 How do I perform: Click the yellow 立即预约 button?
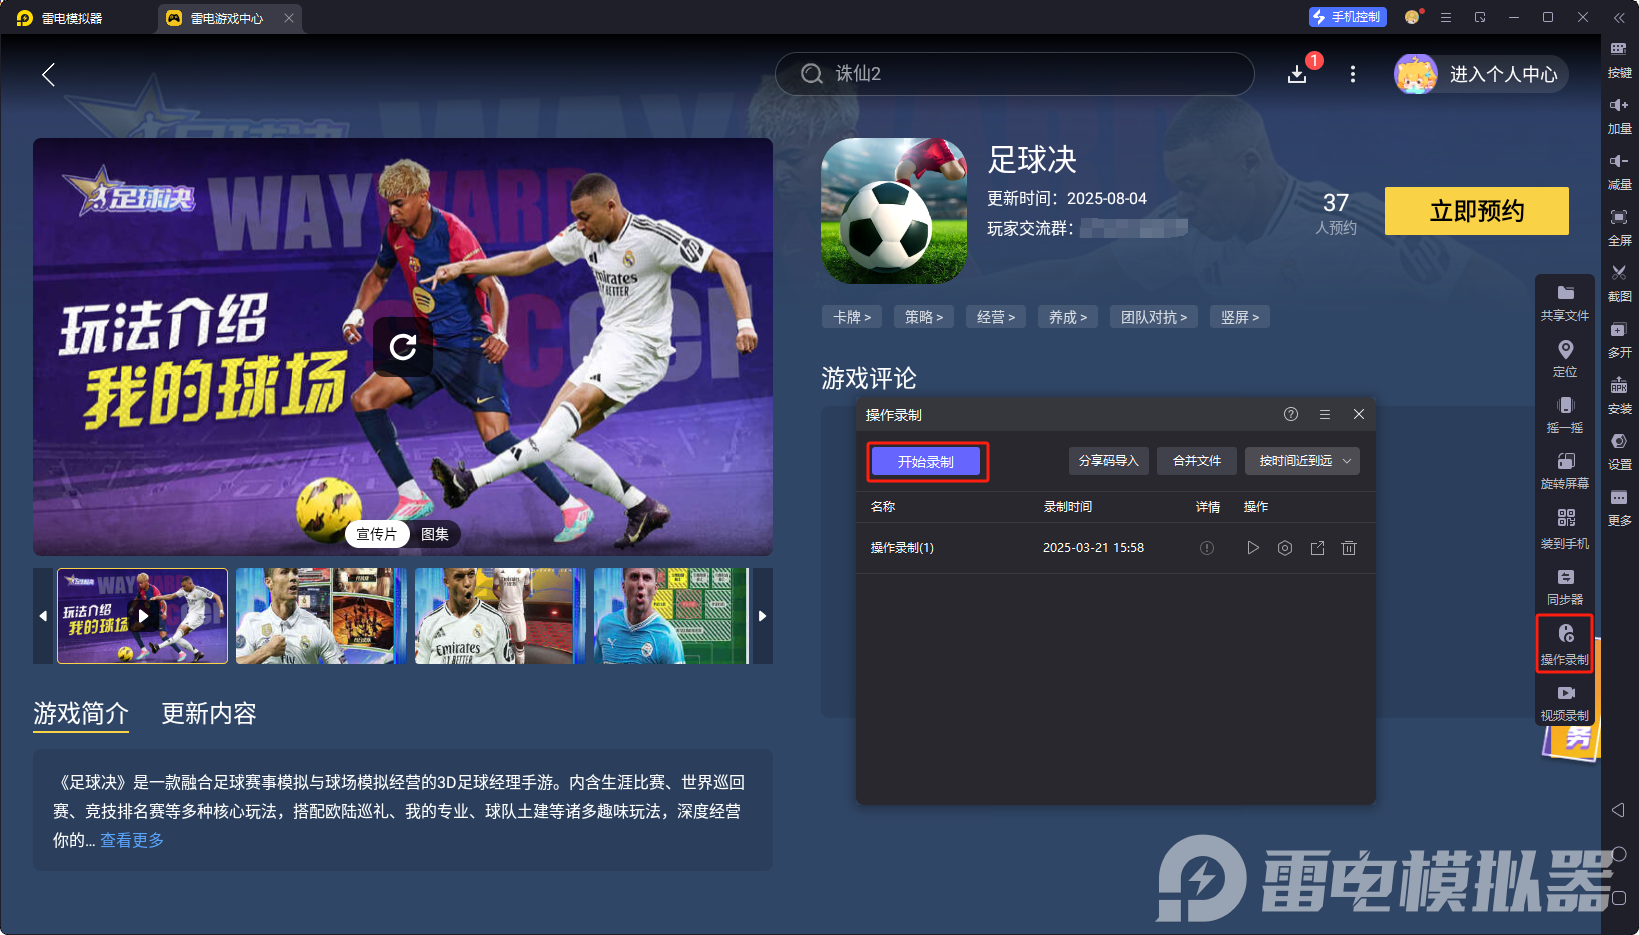[x=1477, y=211]
